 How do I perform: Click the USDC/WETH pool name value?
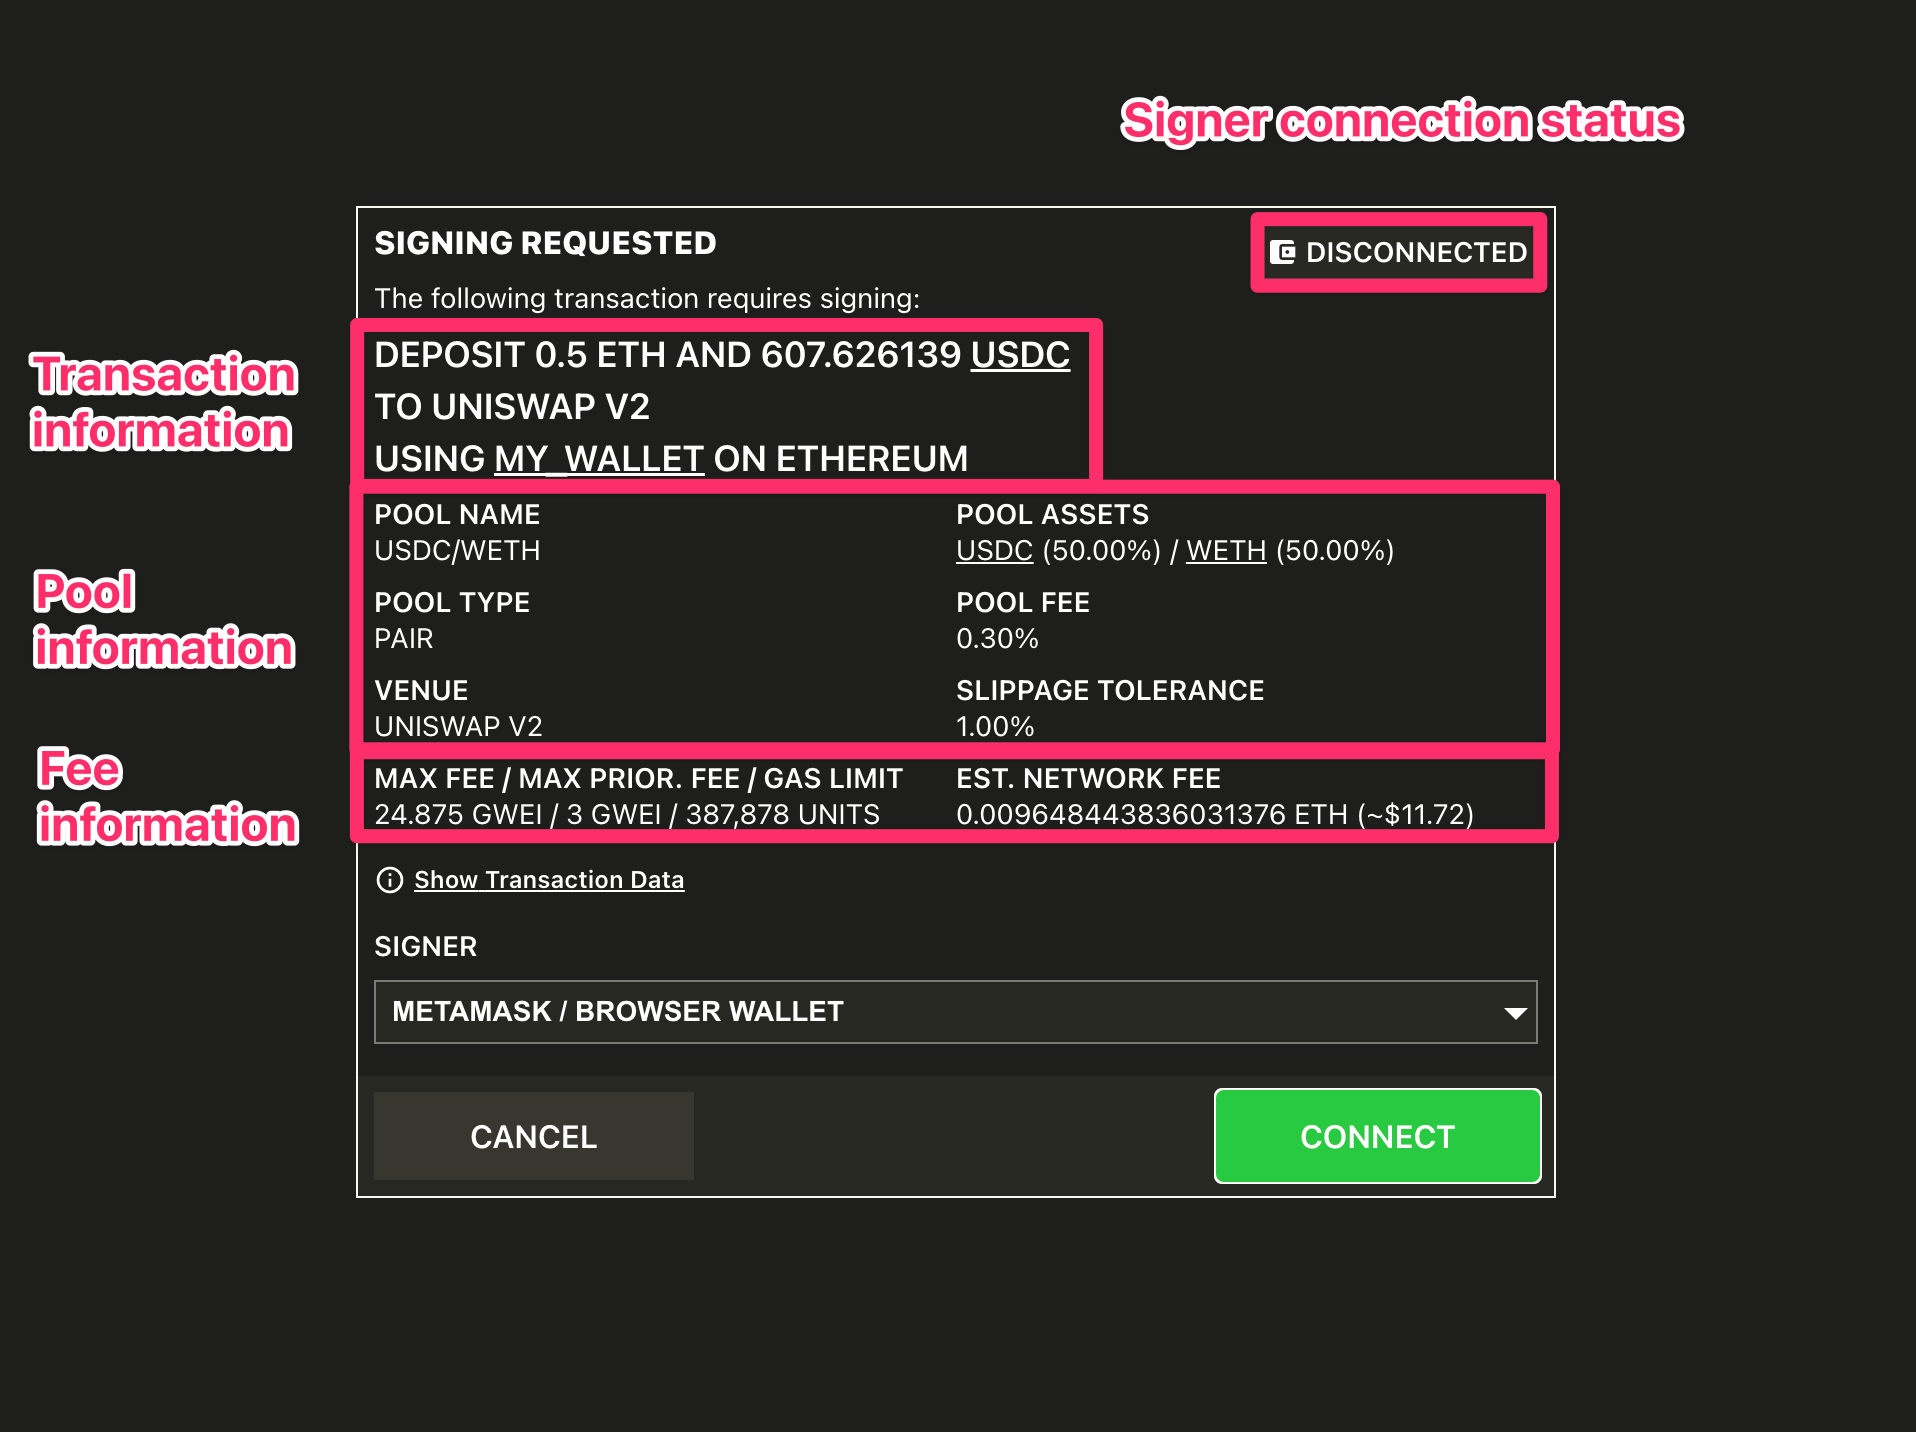click(x=457, y=551)
